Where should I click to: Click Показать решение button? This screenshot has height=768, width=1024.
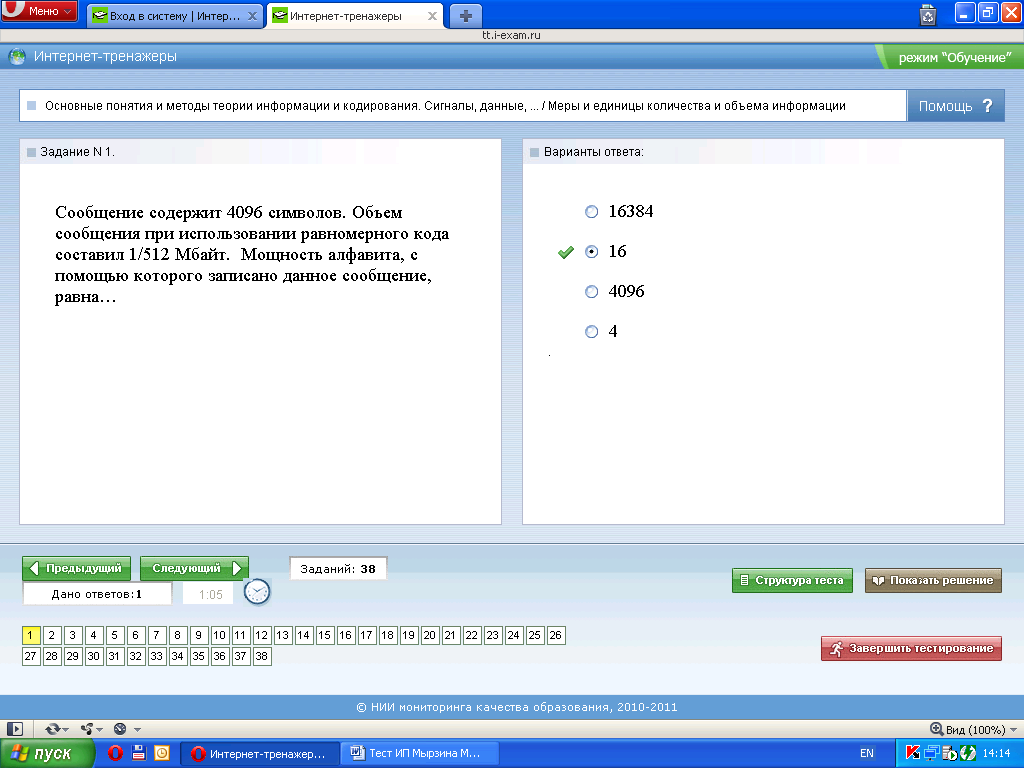(933, 580)
